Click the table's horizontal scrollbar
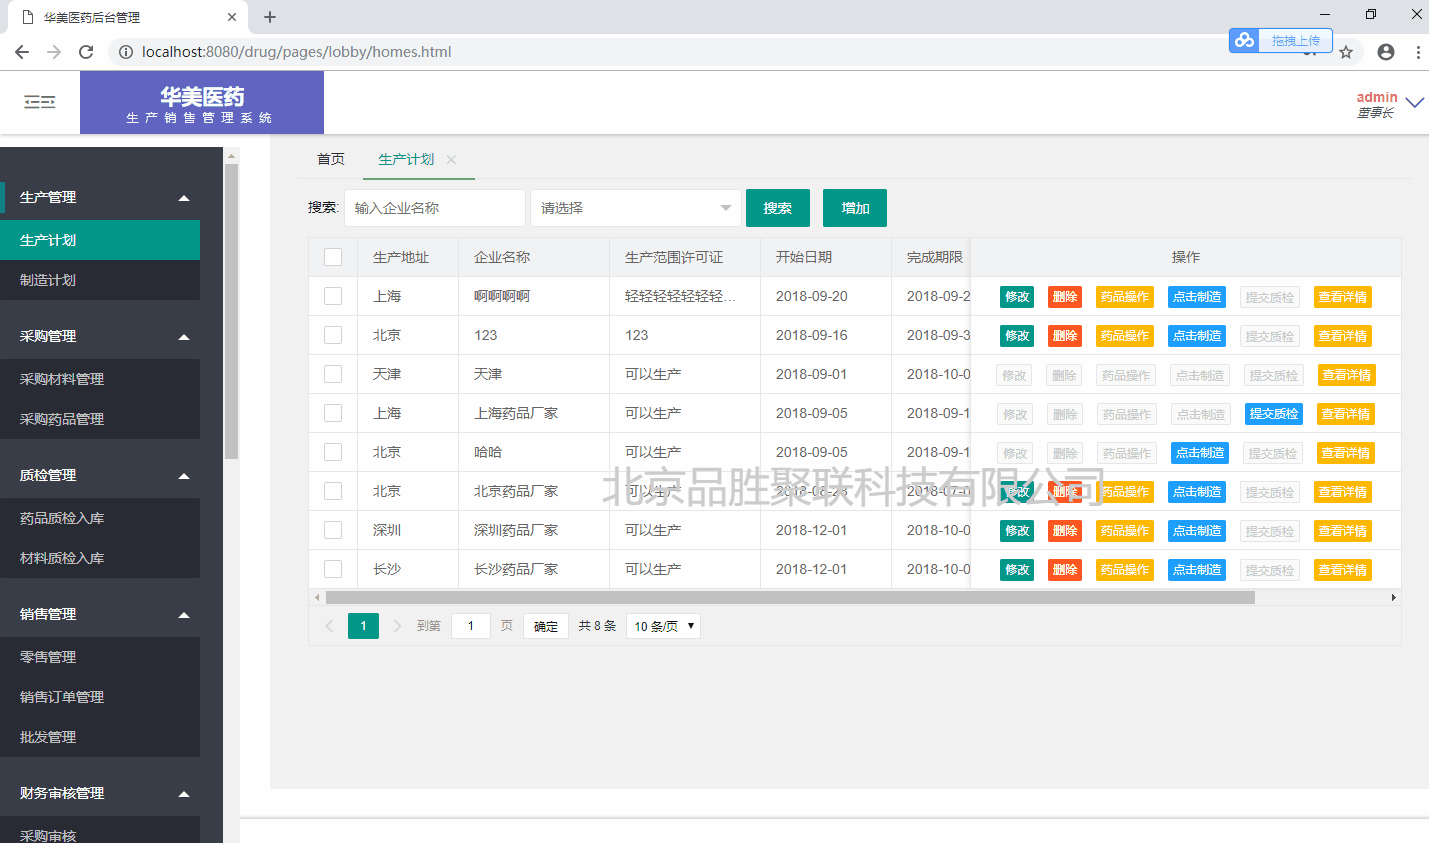The height and width of the screenshot is (843, 1429). pos(790,598)
